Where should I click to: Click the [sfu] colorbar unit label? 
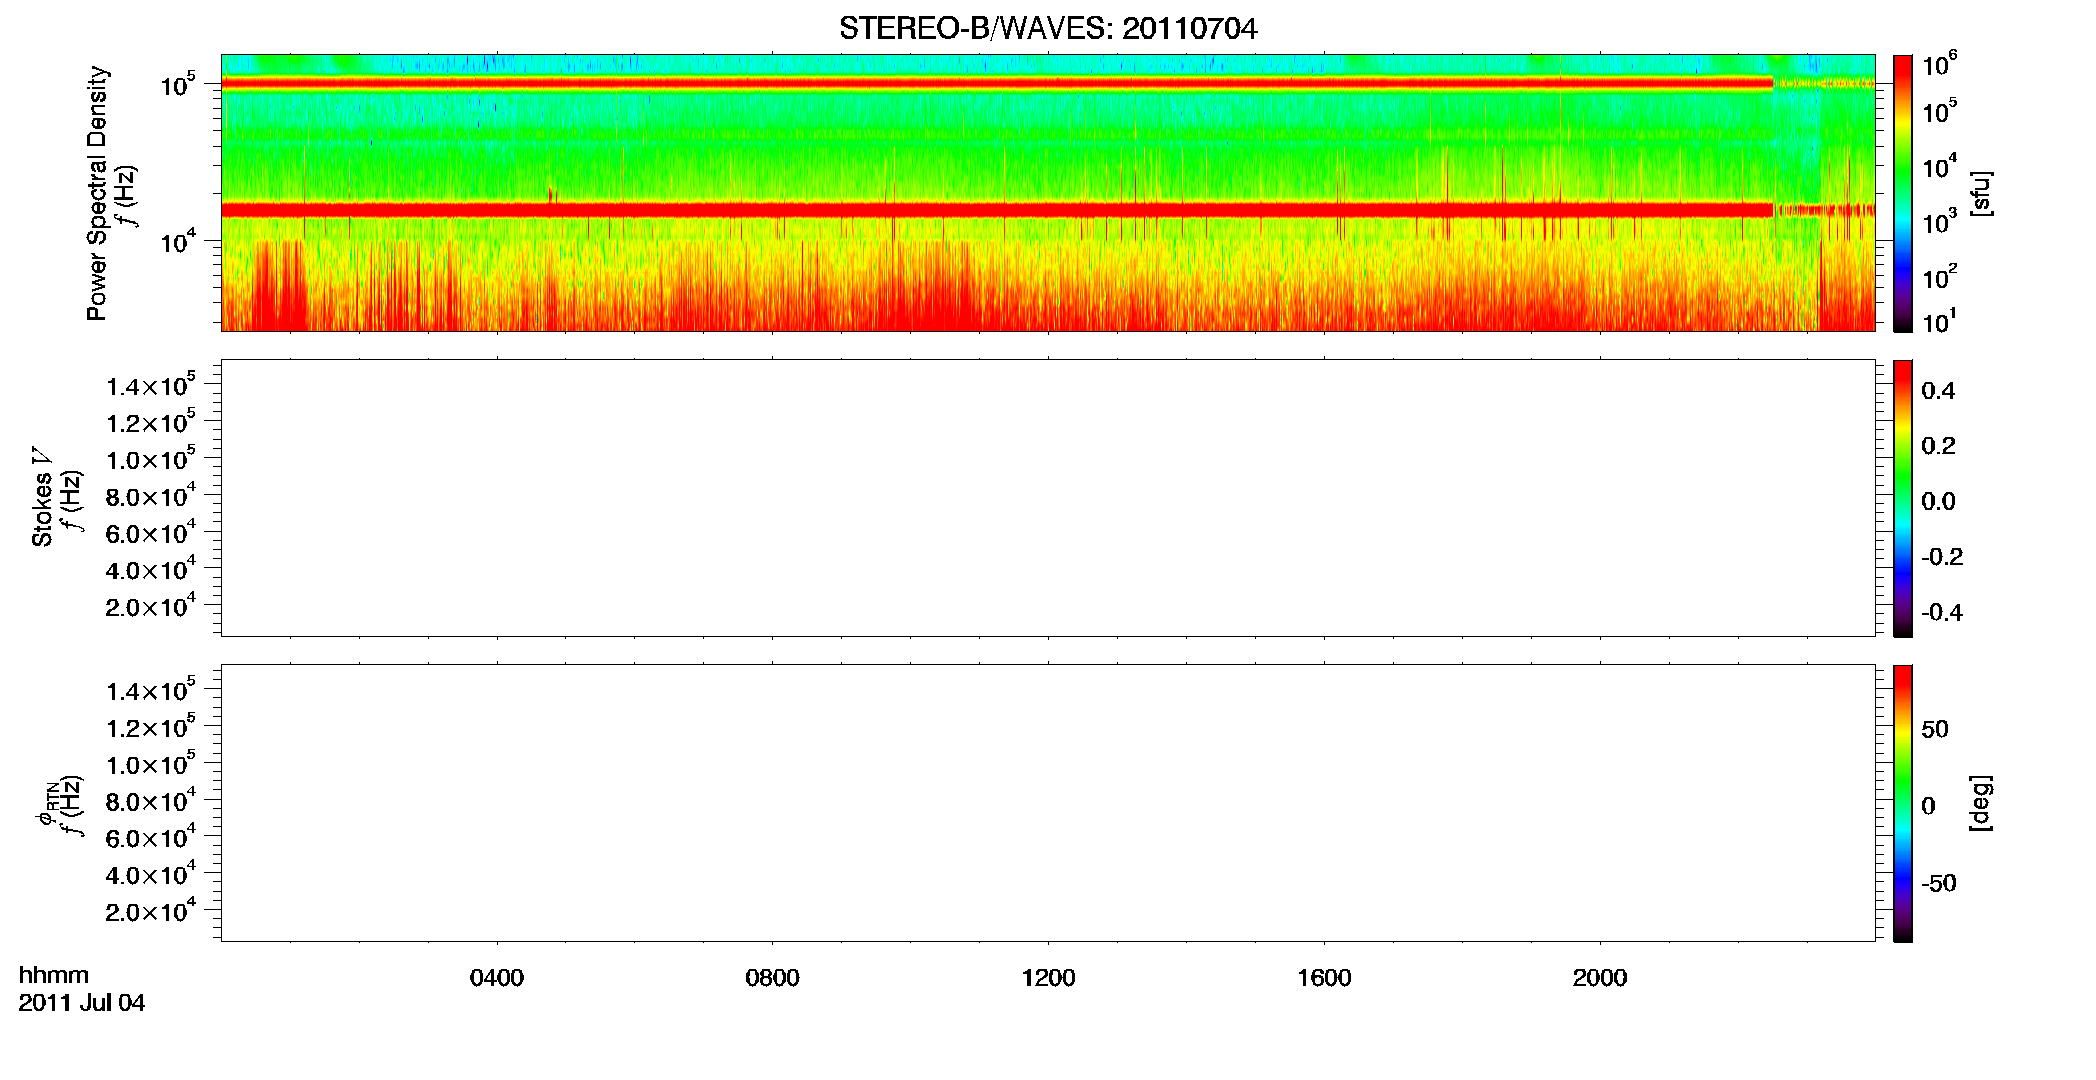click(x=1981, y=193)
